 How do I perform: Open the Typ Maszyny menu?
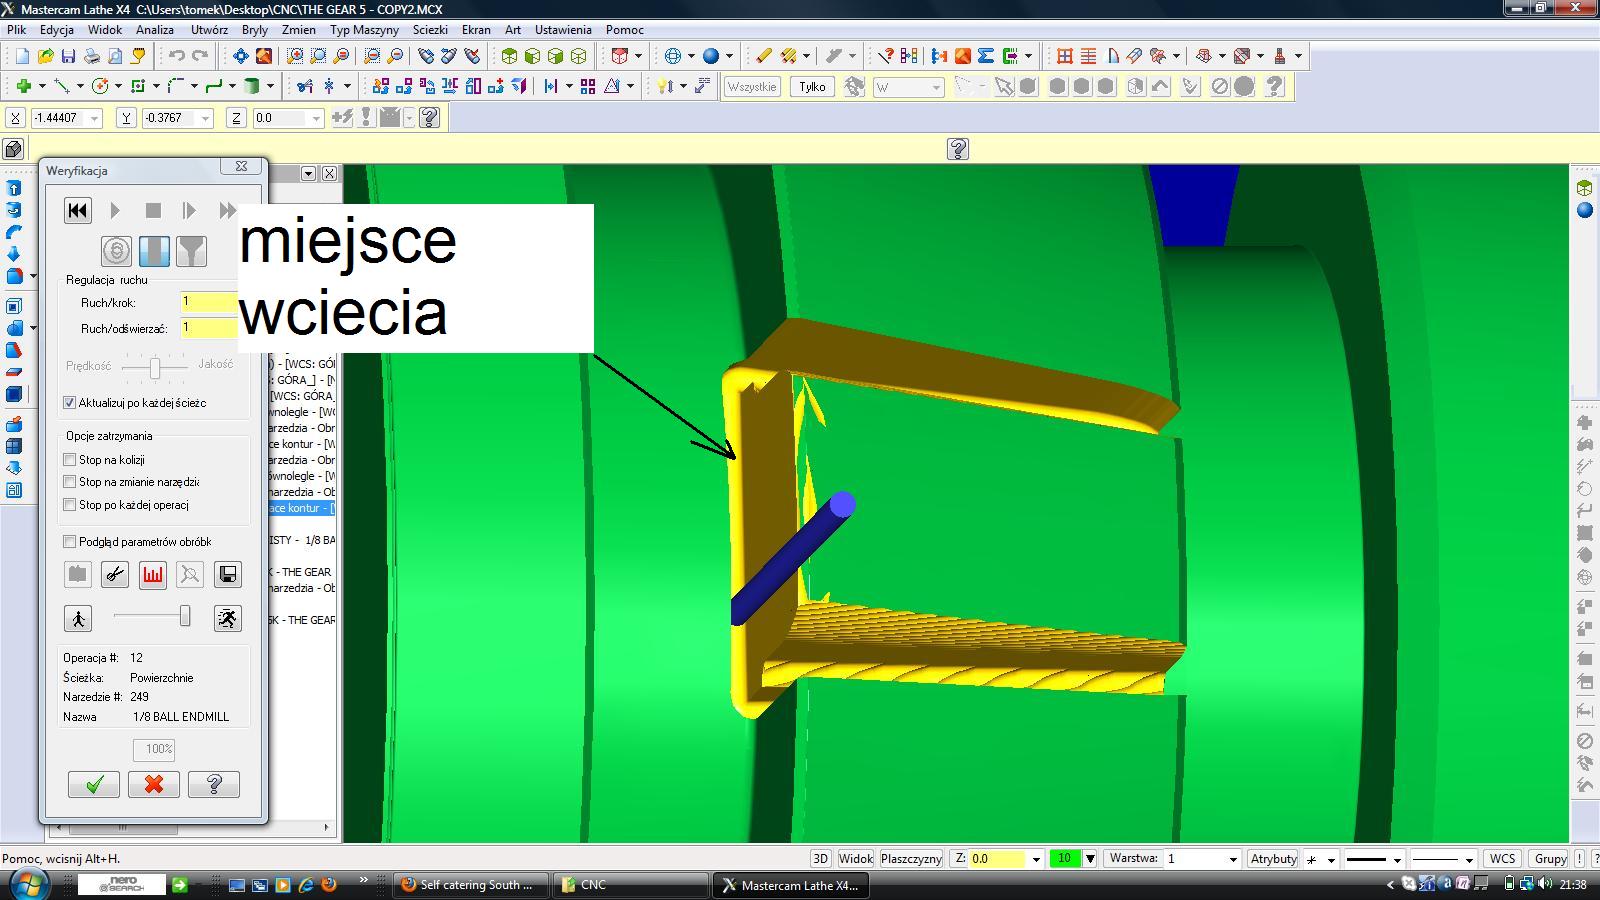click(x=365, y=30)
